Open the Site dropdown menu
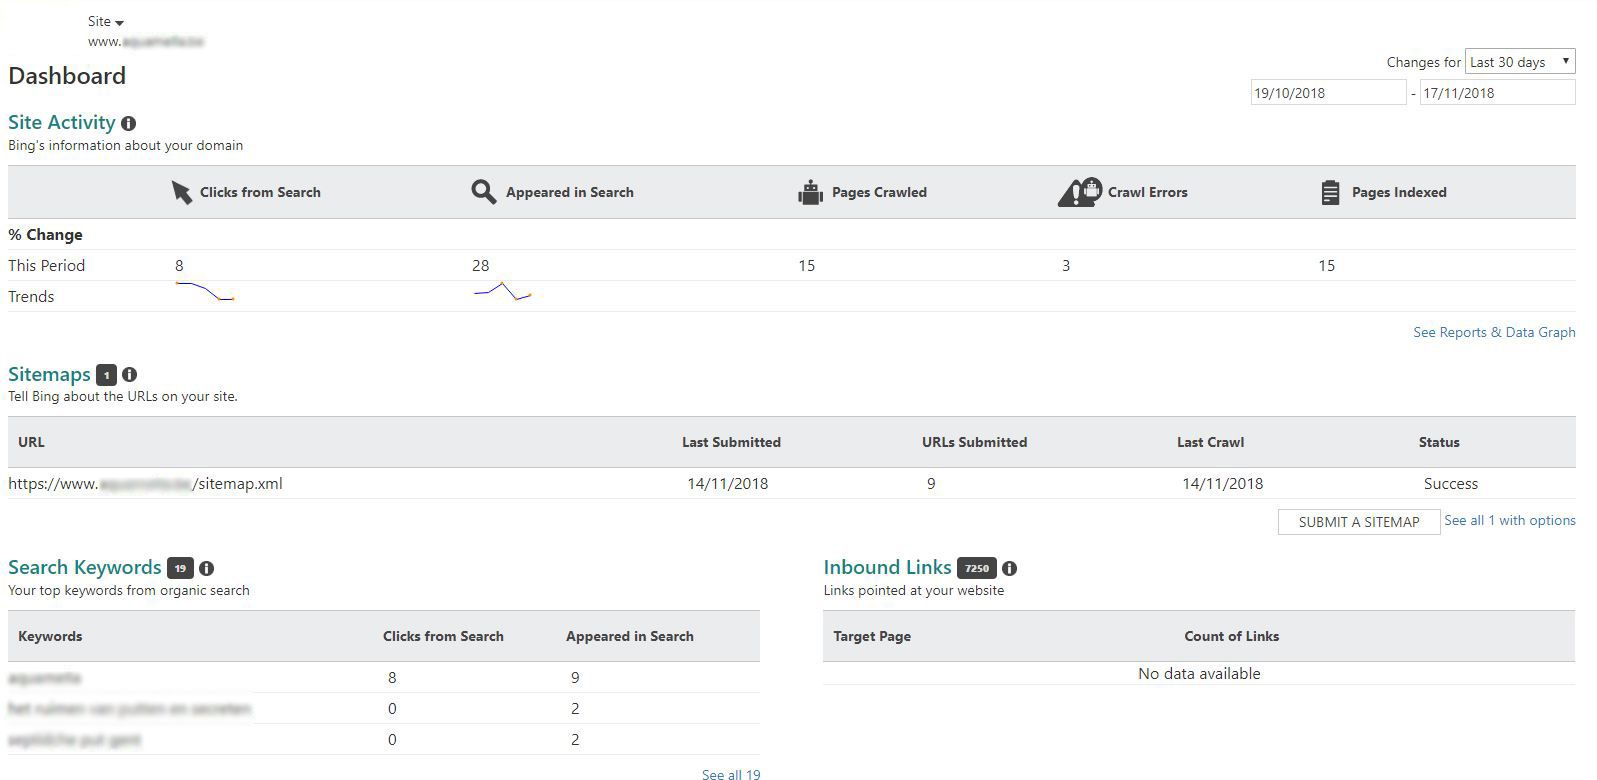This screenshot has height=780, width=1597. (x=106, y=21)
